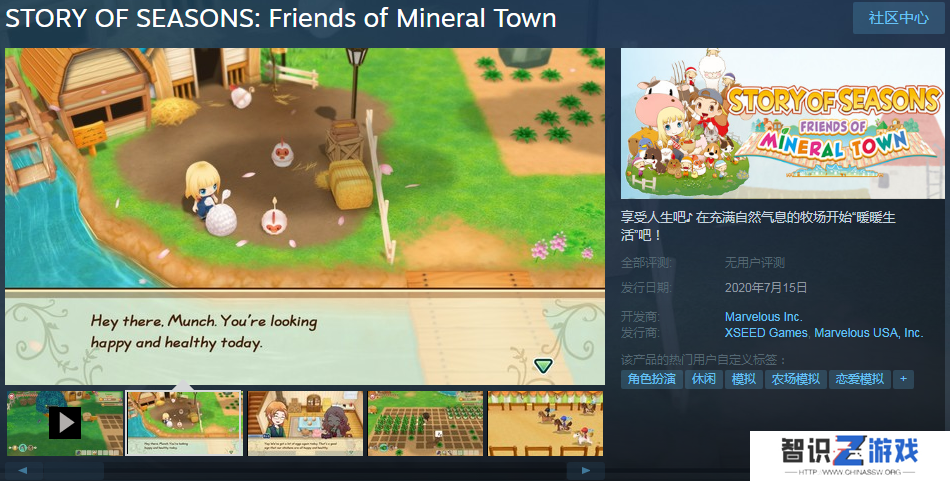Select the 角色扮演 tag
The image size is (950, 481).
[652, 379]
